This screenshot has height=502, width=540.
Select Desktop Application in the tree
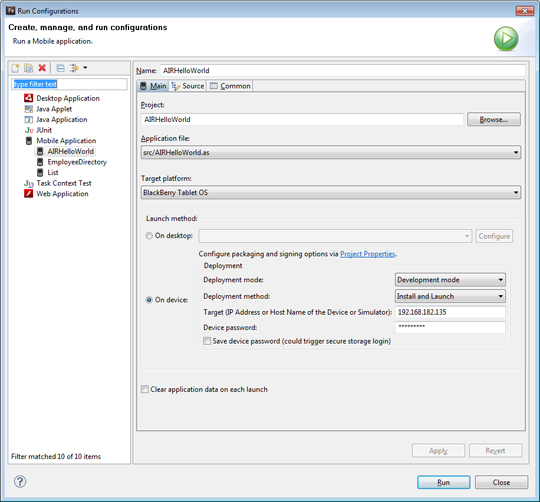68,98
